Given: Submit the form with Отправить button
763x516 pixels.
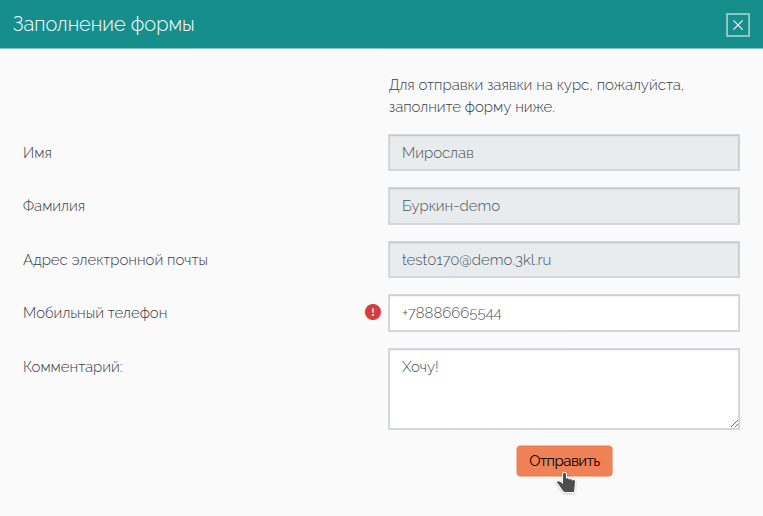Looking at the screenshot, I should 564,461.
